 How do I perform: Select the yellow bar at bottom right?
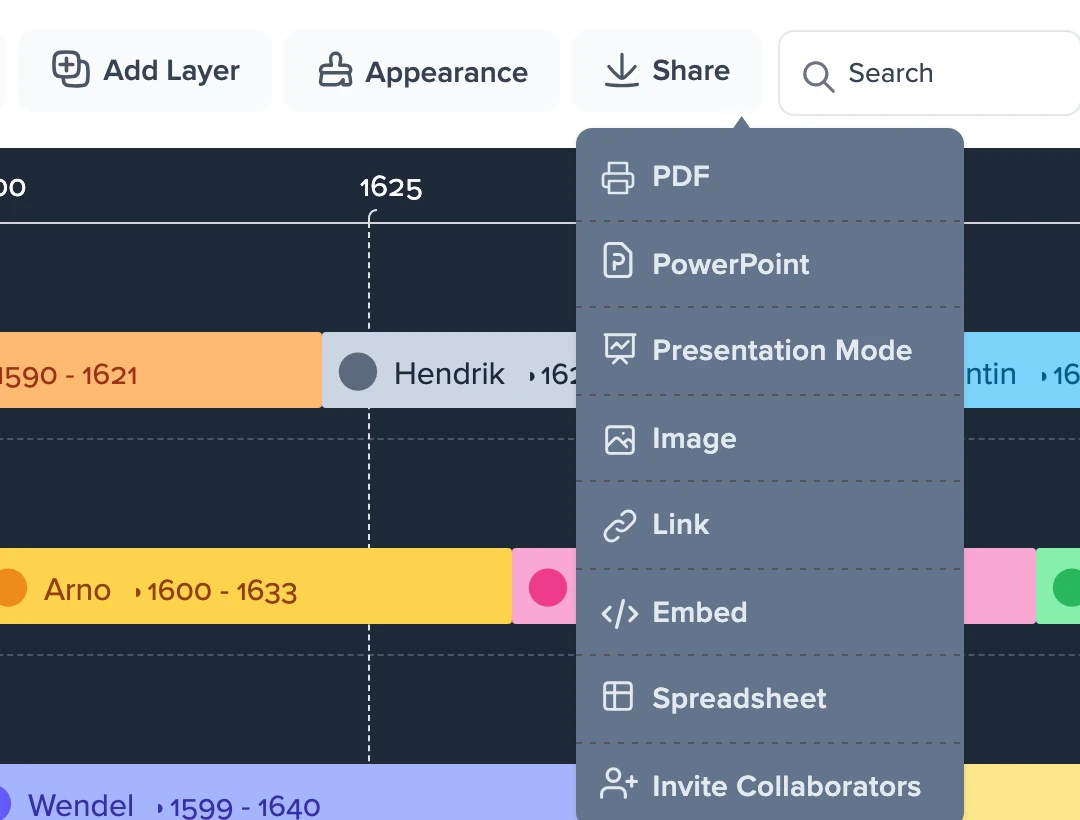pyautogui.click(x=1021, y=792)
